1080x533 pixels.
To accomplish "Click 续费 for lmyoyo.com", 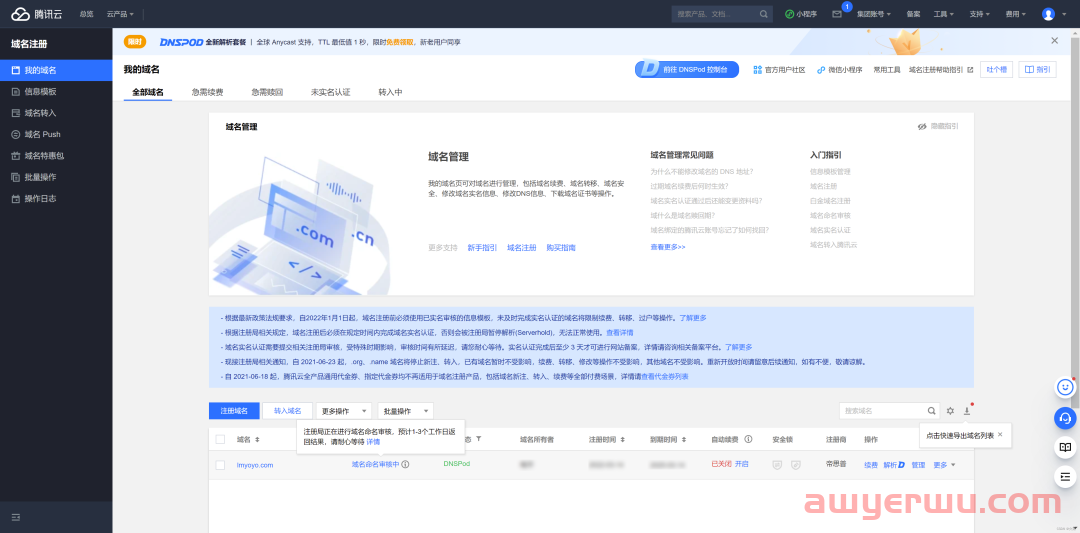I will coord(871,465).
